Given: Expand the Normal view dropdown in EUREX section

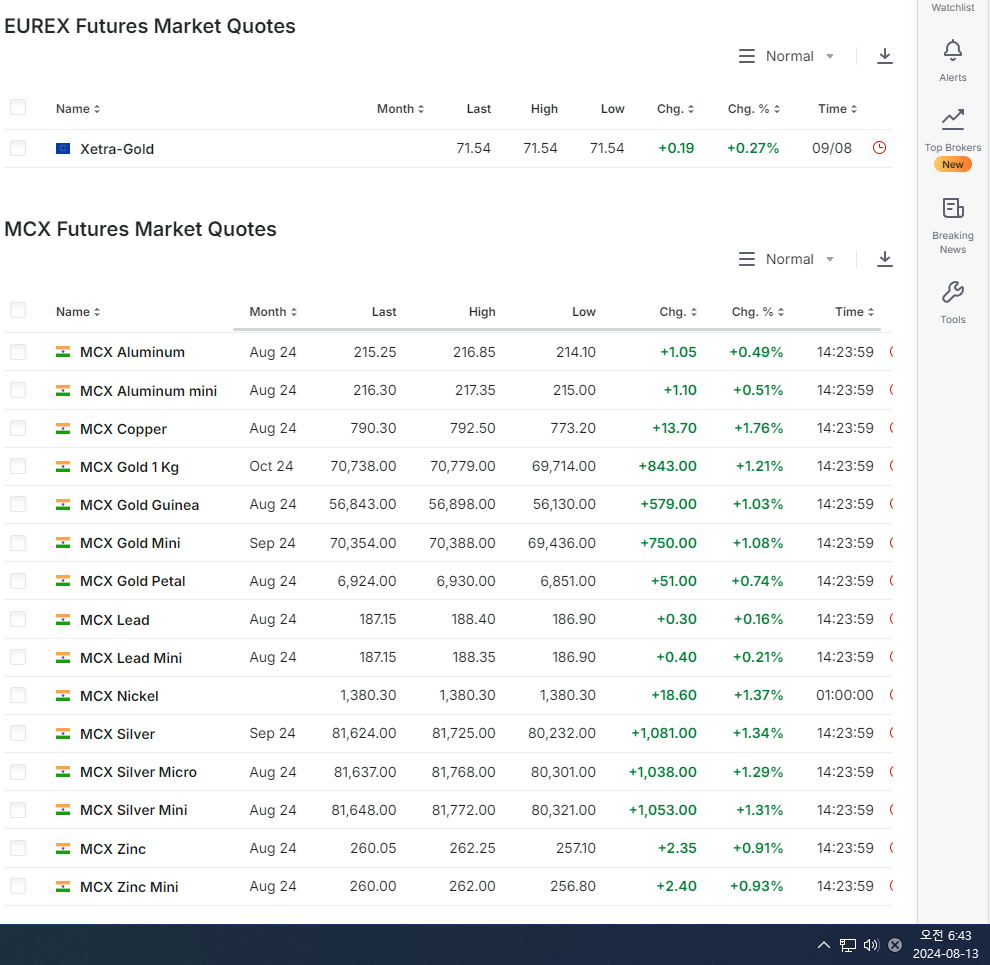Looking at the screenshot, I should pos(799,56).
